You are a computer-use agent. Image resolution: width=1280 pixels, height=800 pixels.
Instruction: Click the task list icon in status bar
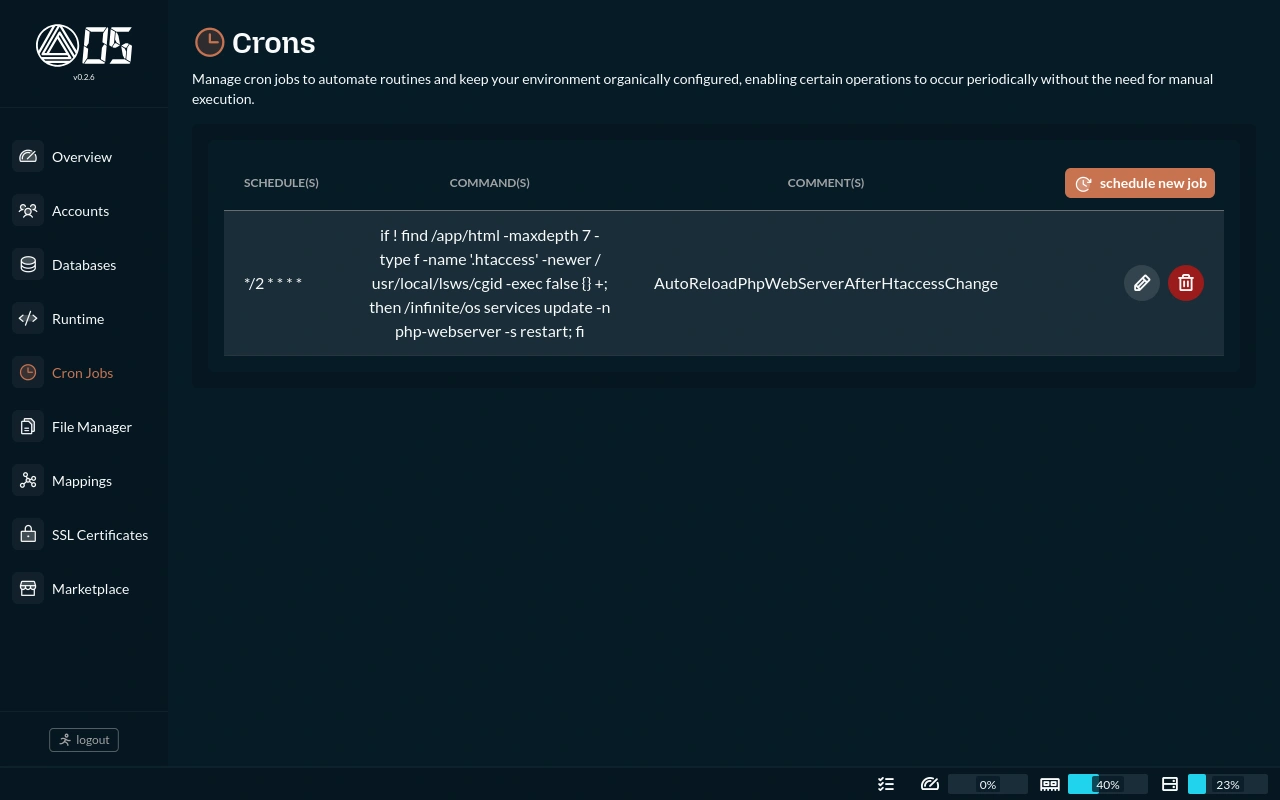(x=886, y=784)
